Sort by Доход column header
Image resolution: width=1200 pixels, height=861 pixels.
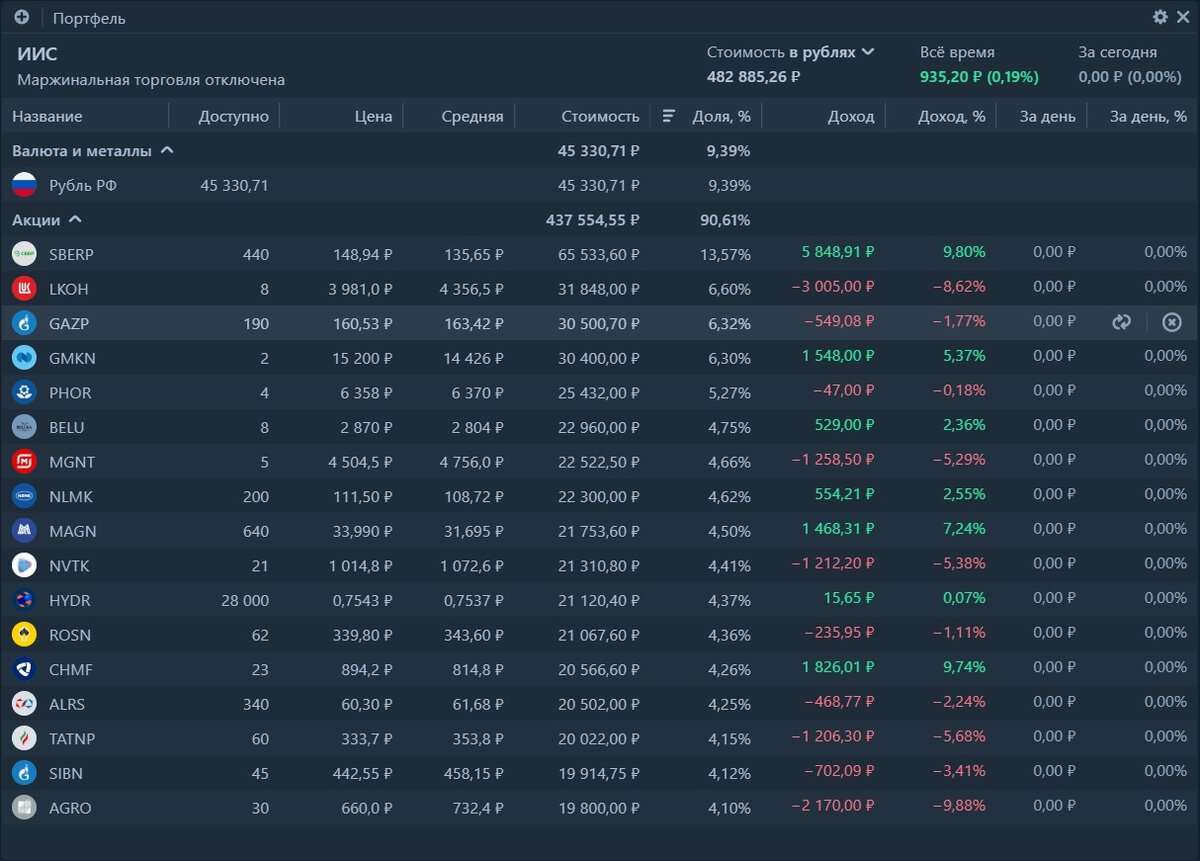tap(851, 116)
